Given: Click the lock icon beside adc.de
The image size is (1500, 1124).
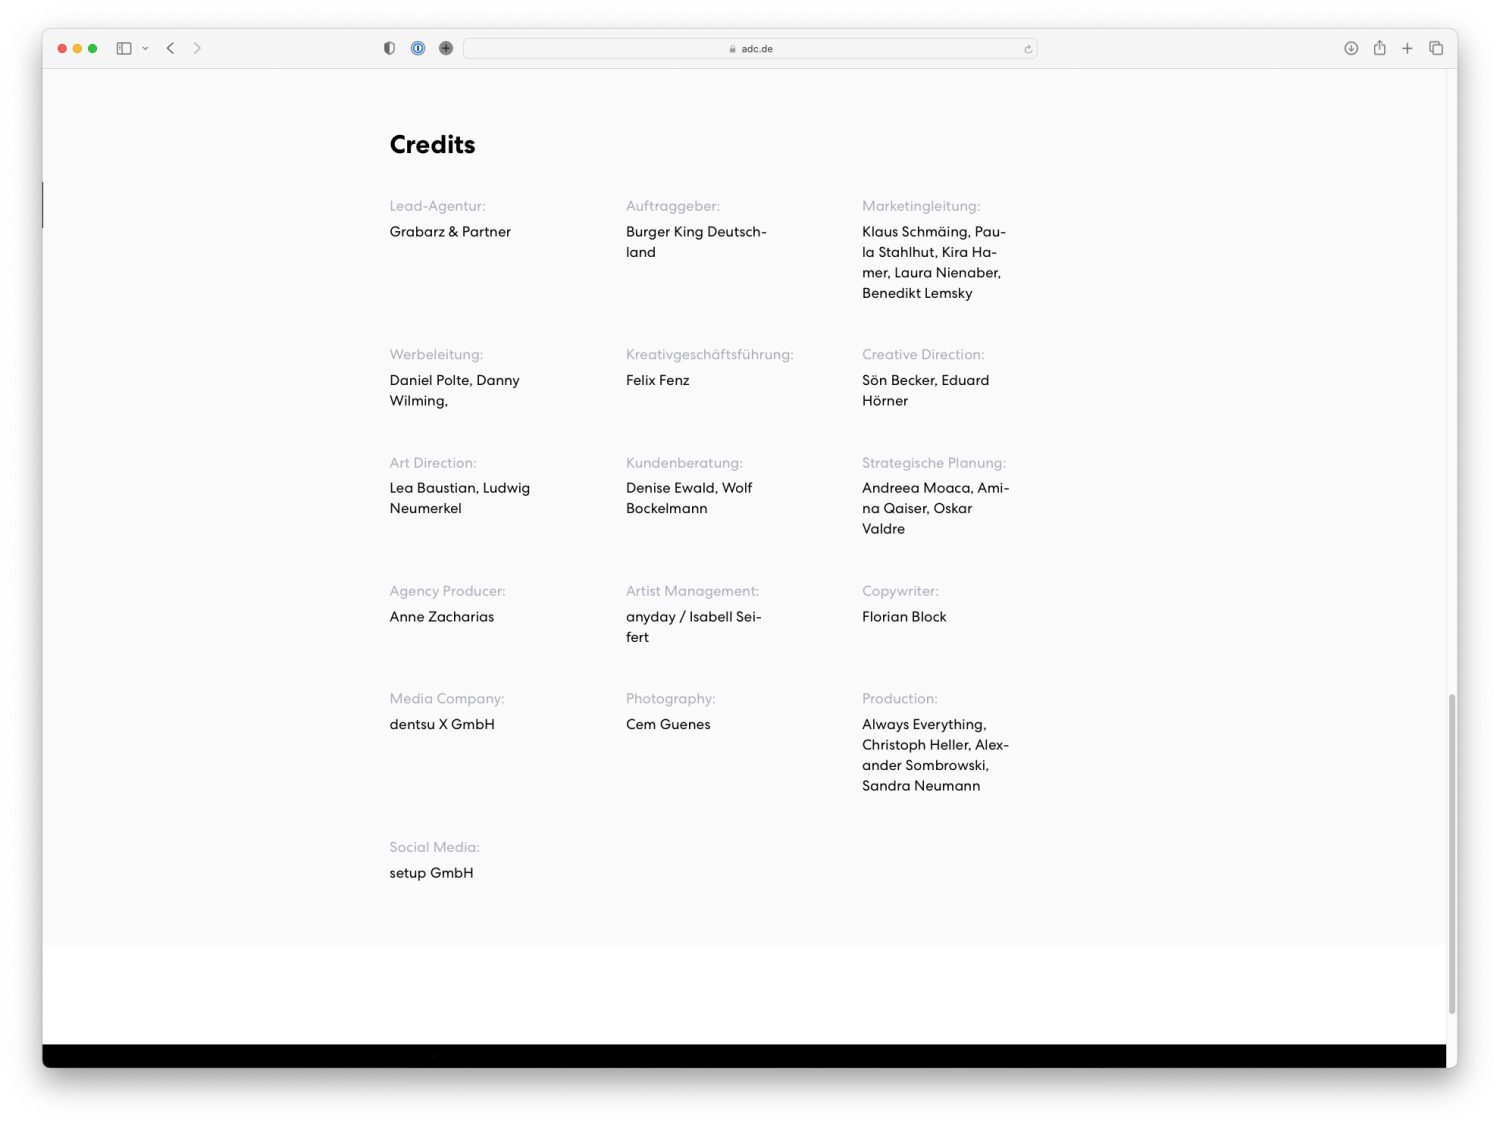Looking at the screenshot, I should [732, 49].
